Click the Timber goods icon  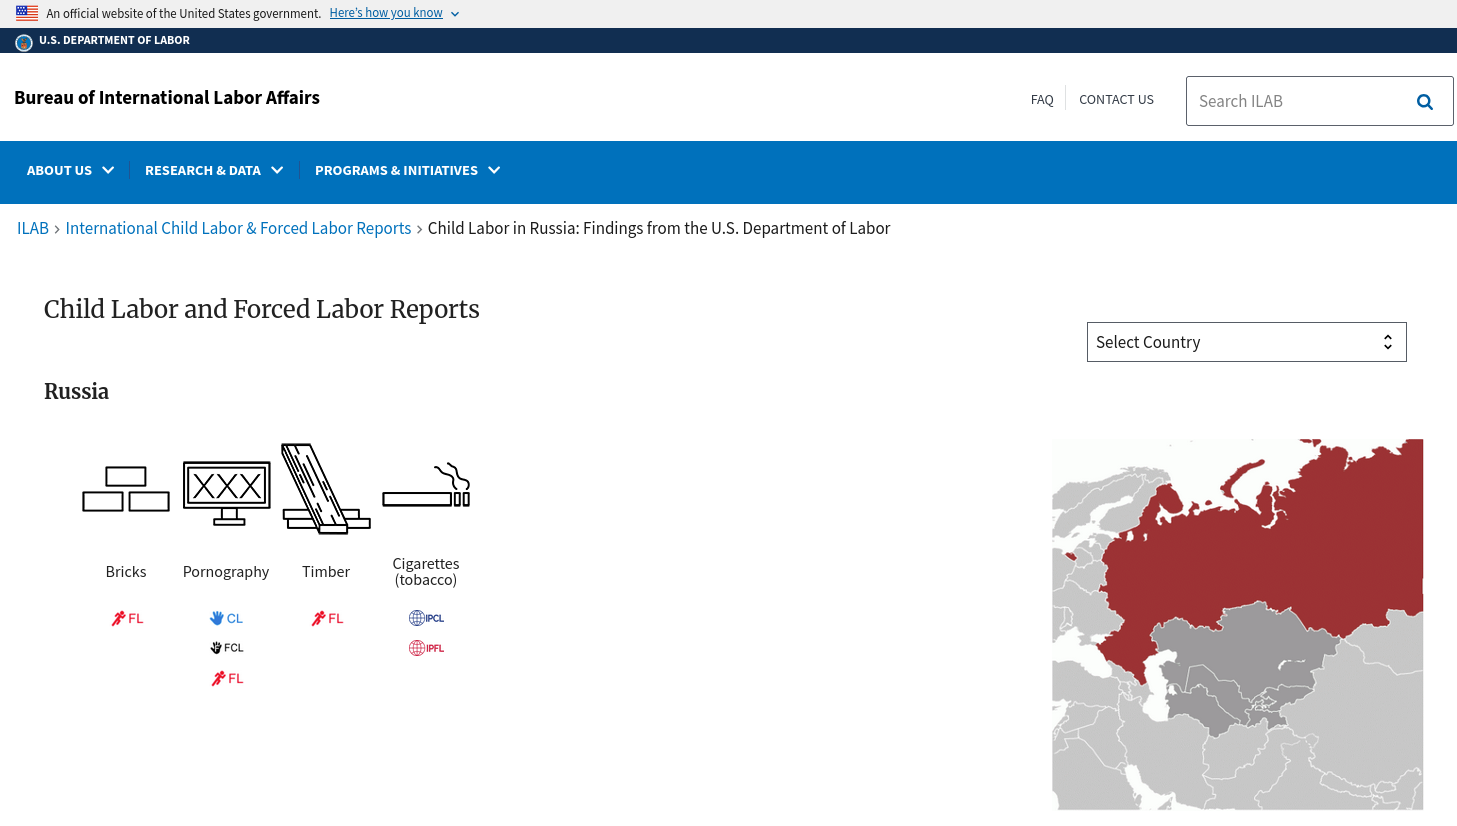(325, 488)
